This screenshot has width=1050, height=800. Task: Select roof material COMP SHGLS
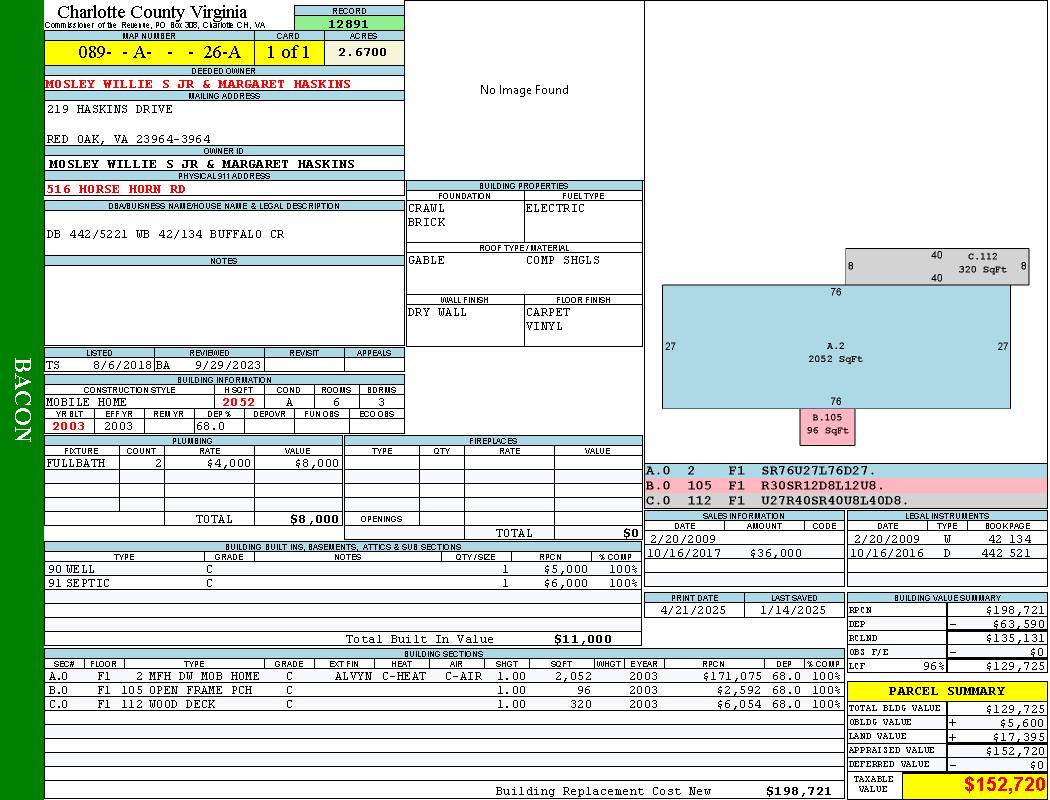coord(563,260)
